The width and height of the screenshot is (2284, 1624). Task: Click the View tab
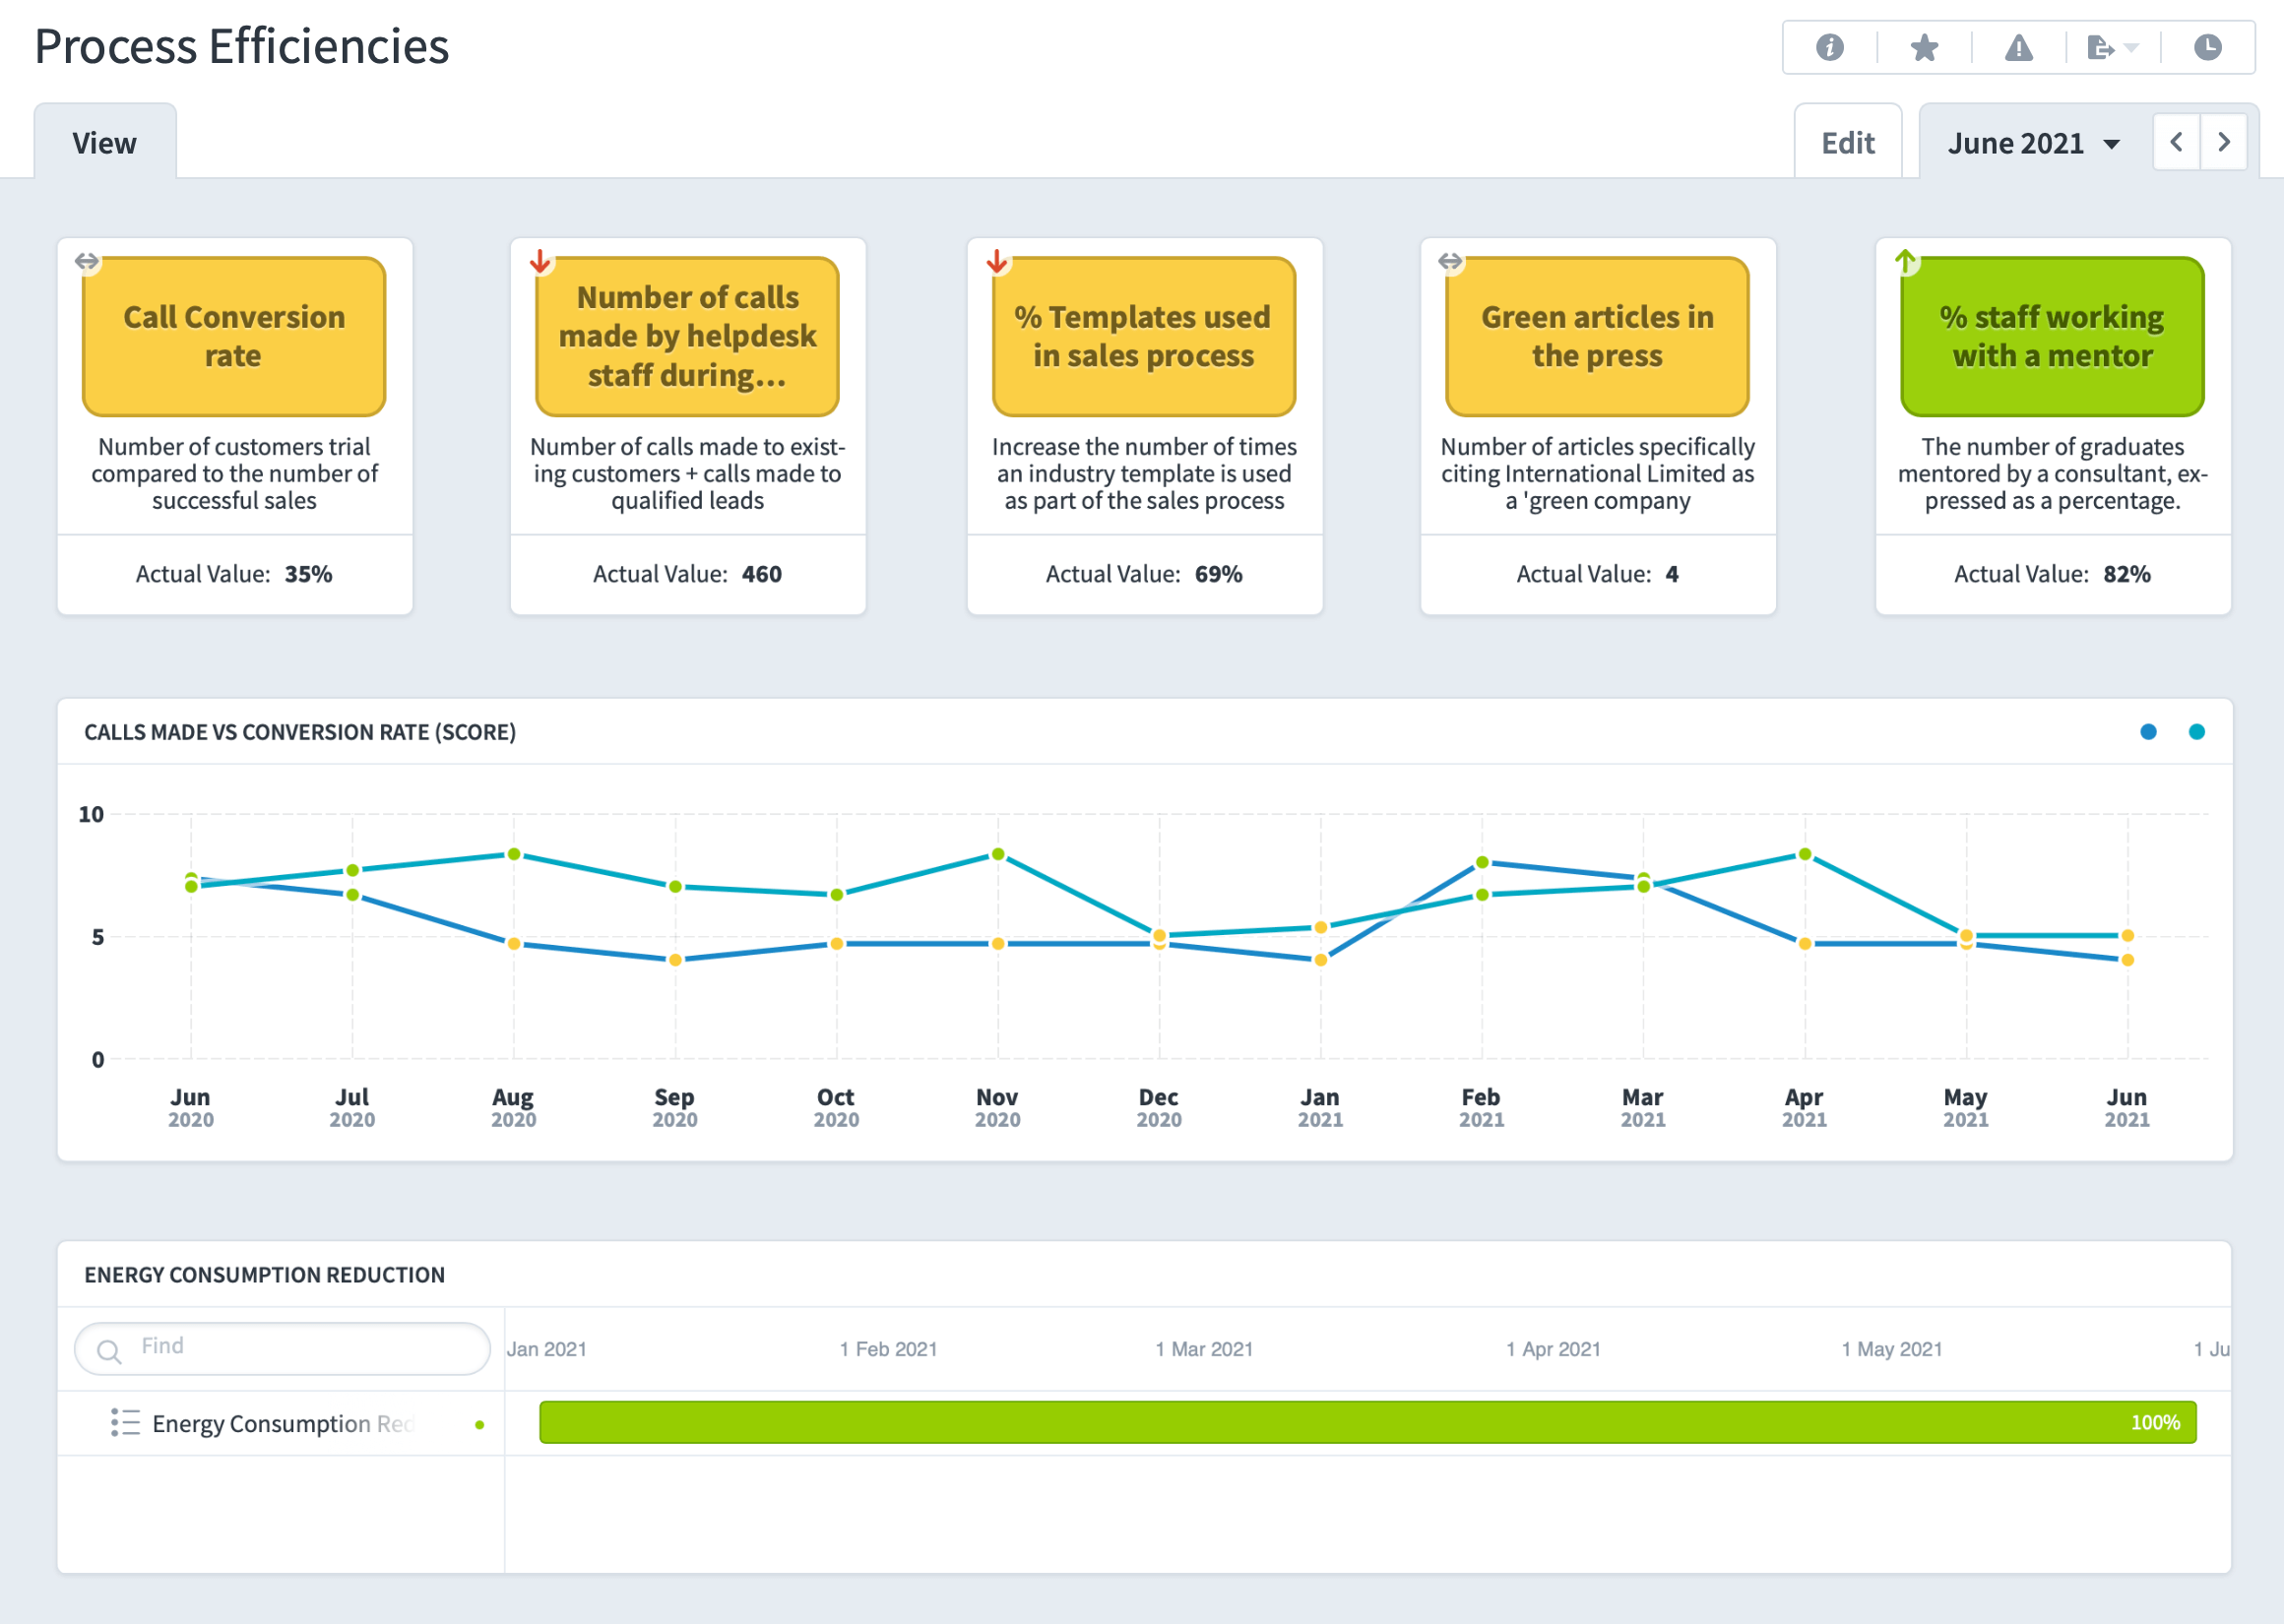coord(103,143)
